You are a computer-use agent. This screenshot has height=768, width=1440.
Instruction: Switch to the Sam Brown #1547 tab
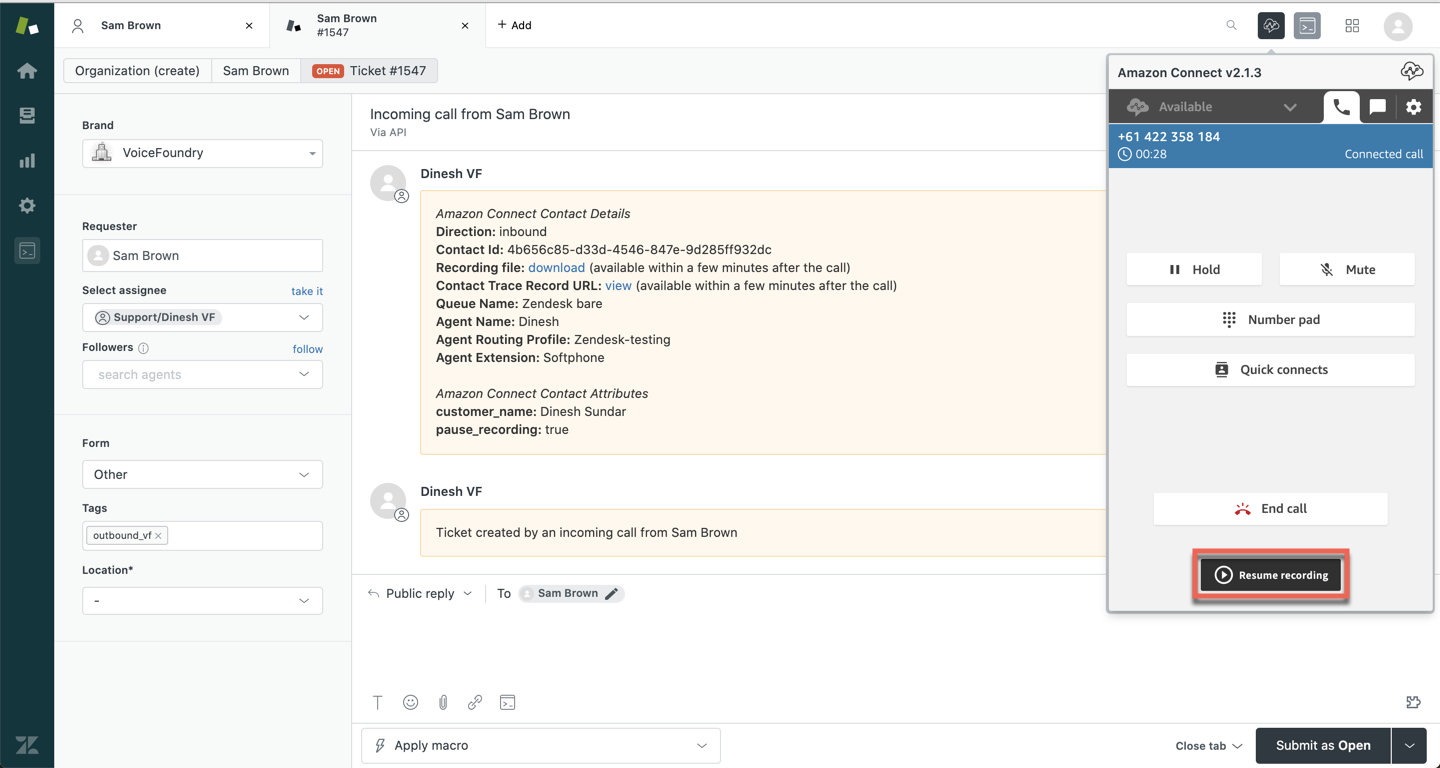(x=370, y=25)
